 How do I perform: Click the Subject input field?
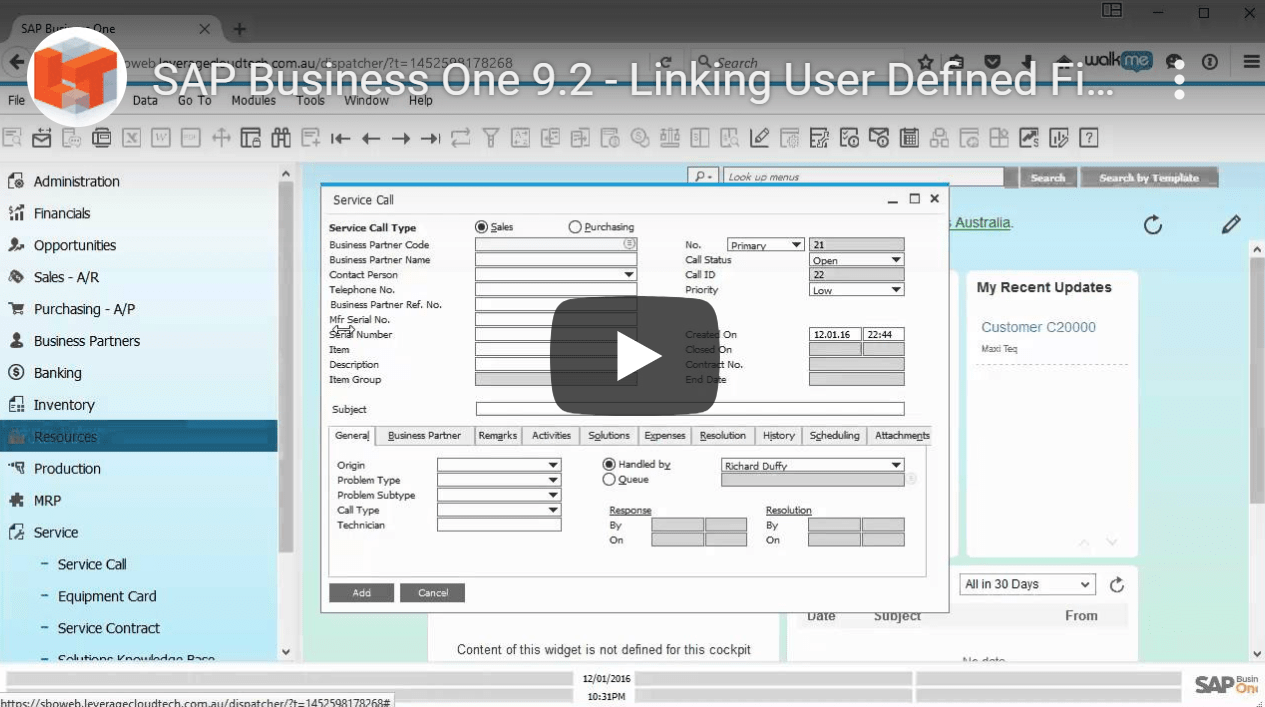point(690,409)
